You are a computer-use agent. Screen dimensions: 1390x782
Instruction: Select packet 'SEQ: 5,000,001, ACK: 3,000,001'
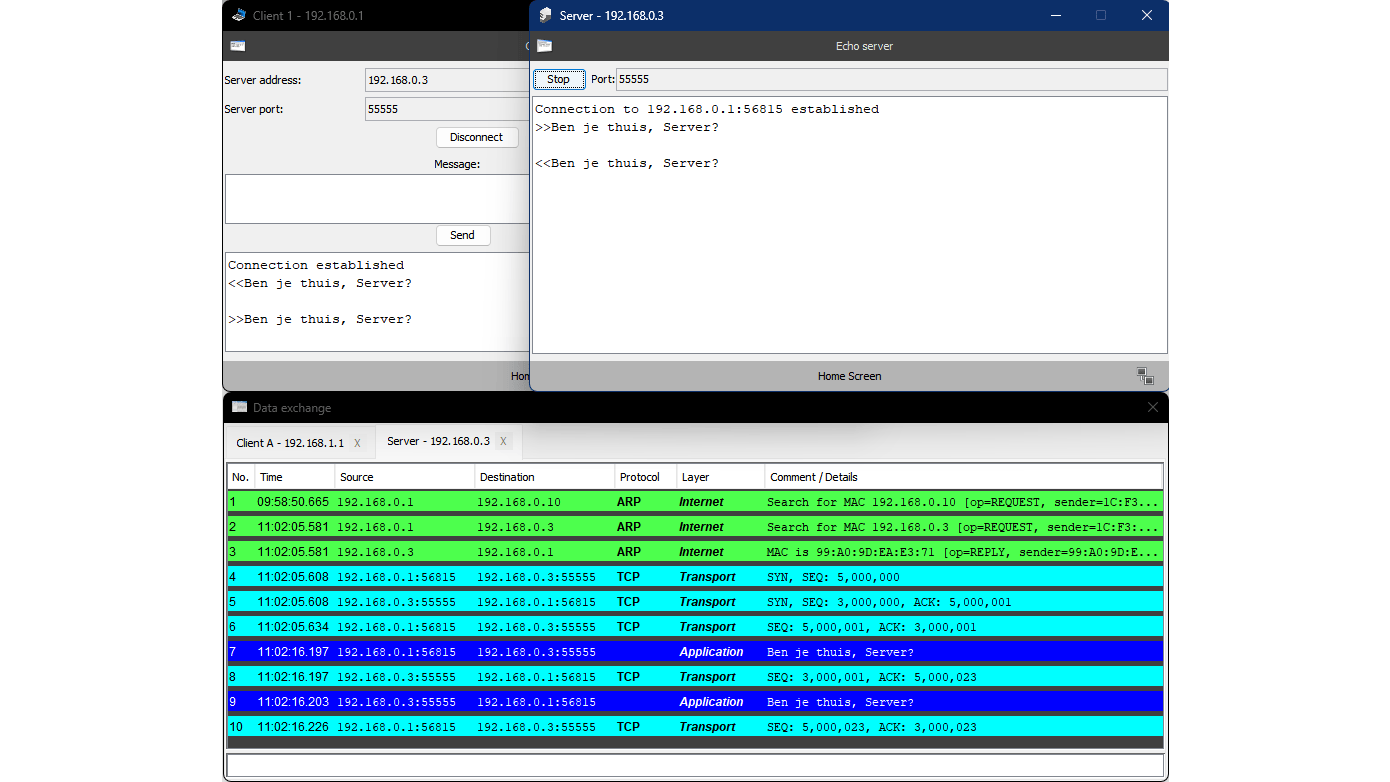click(695, 627)
